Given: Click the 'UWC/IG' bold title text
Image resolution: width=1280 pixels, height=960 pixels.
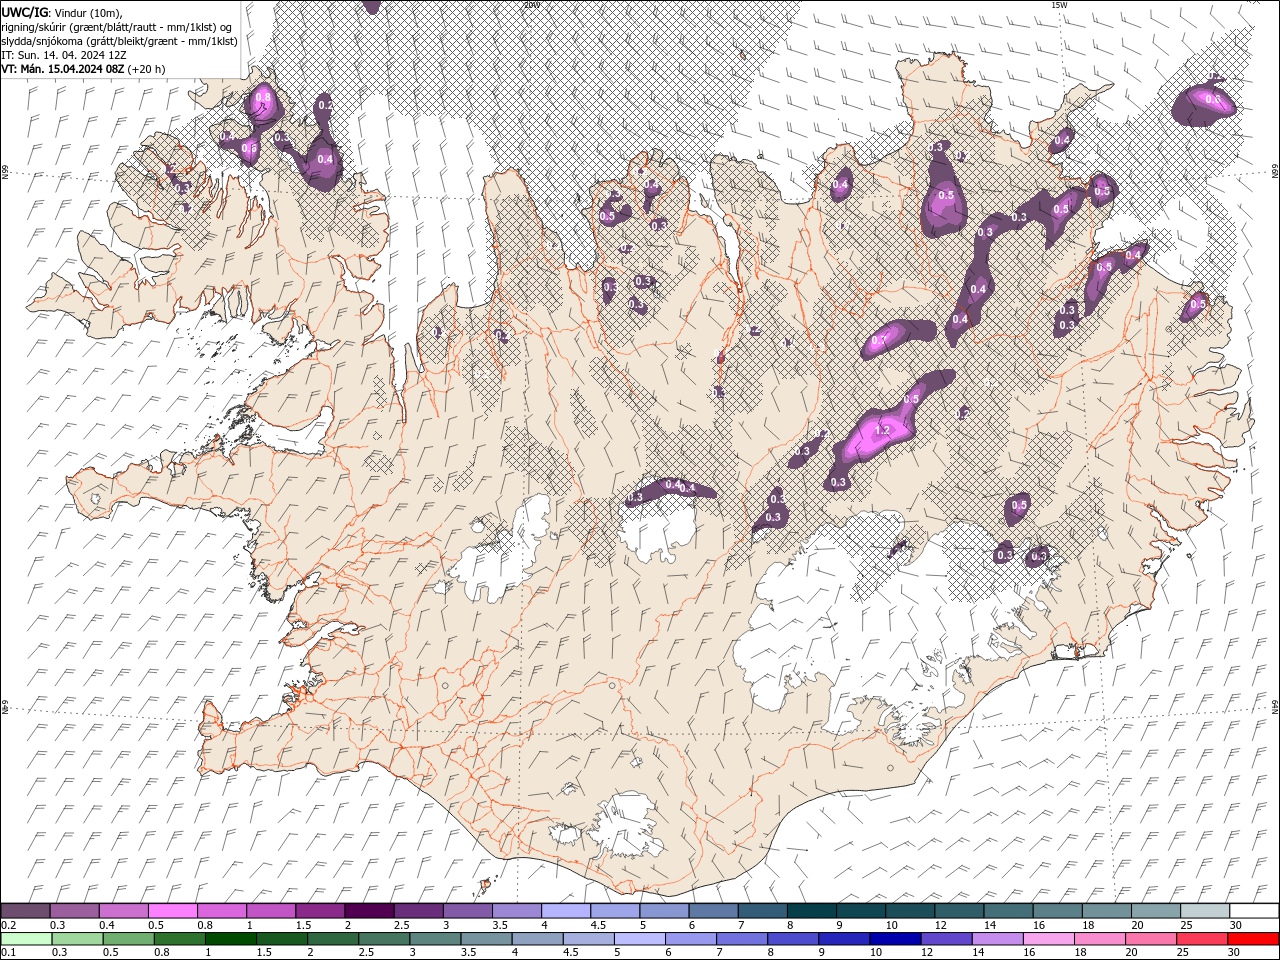Looking at the screenshot, I should click(25, 12).
